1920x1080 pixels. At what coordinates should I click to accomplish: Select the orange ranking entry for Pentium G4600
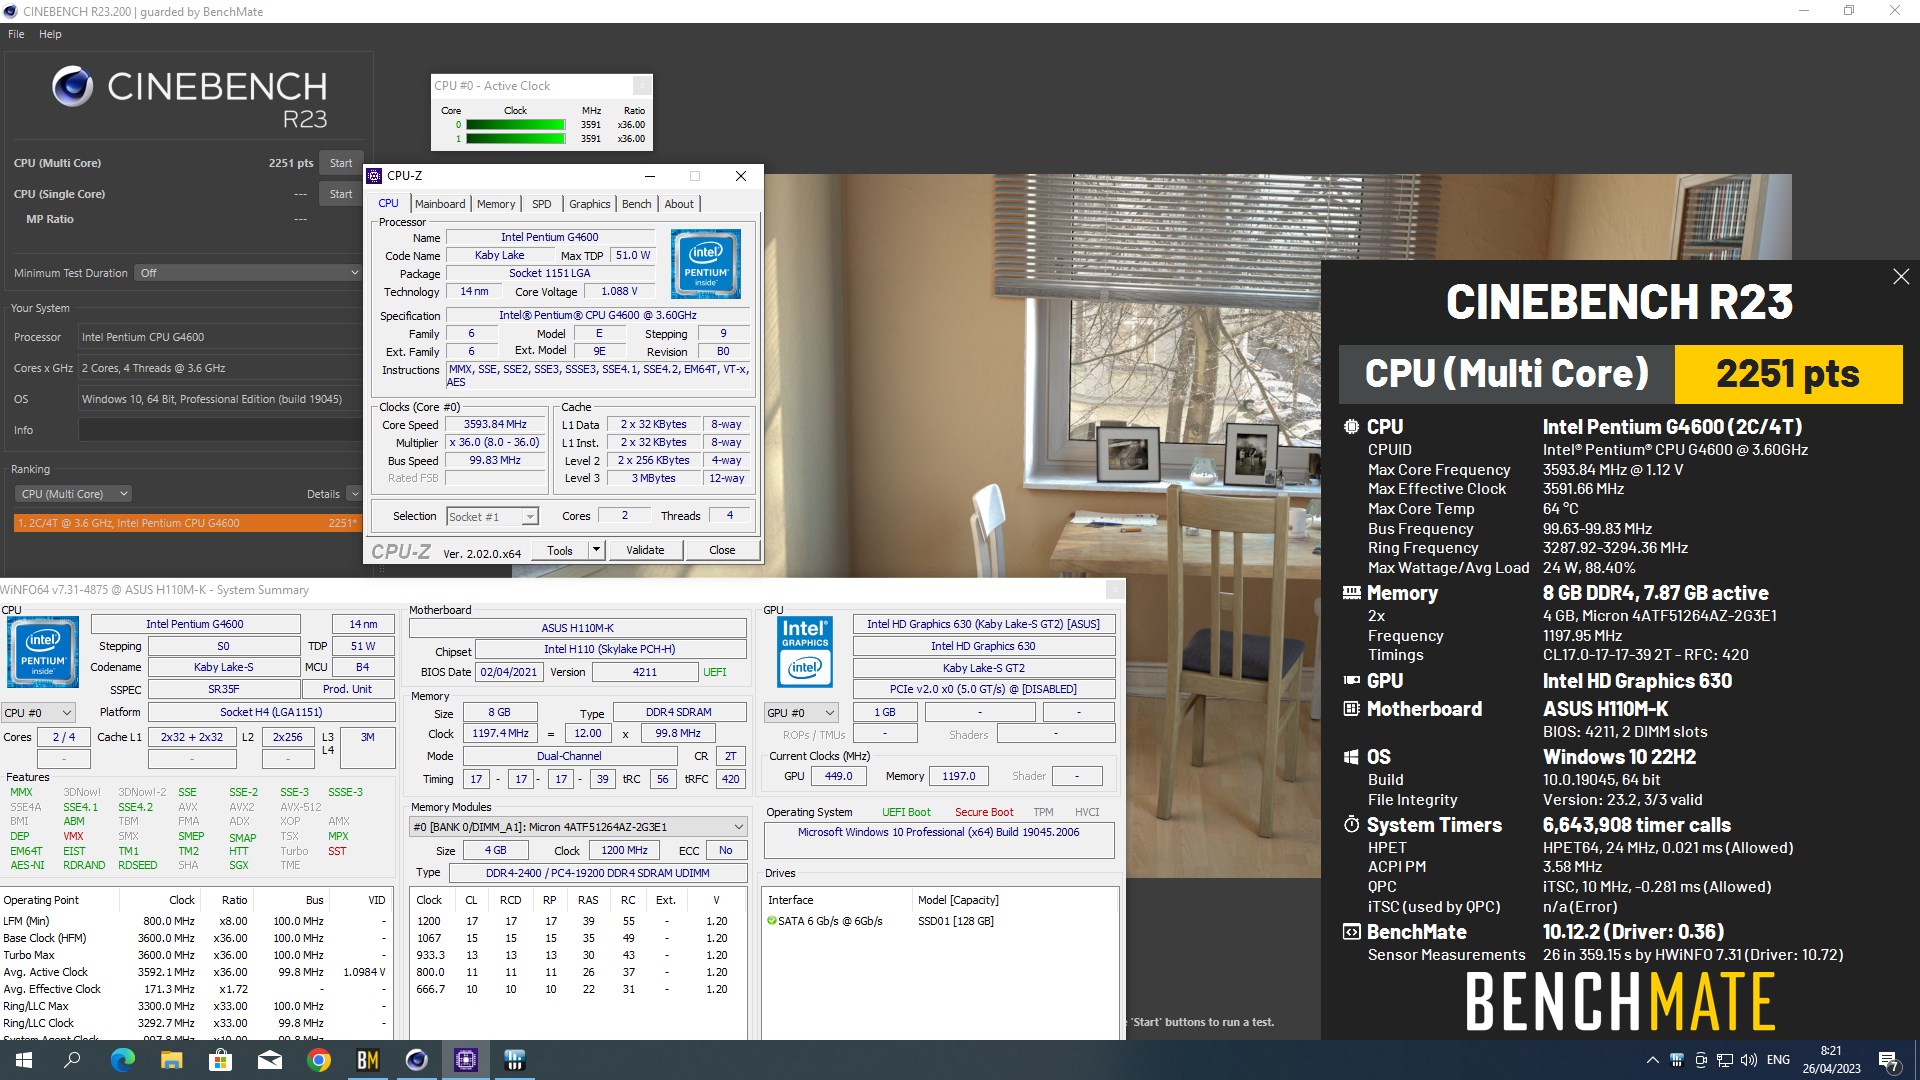click(x=187, y=523)
